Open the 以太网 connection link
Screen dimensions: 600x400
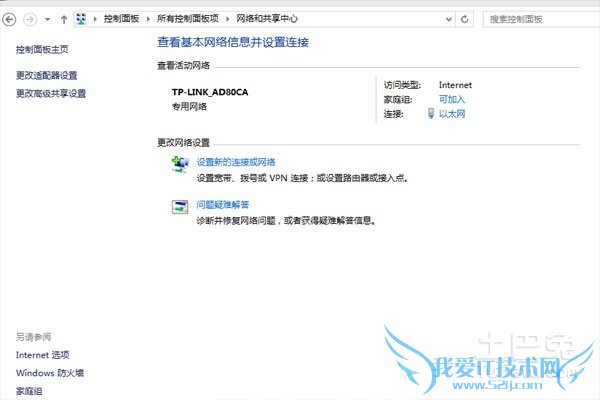click(x=452, y=114)
